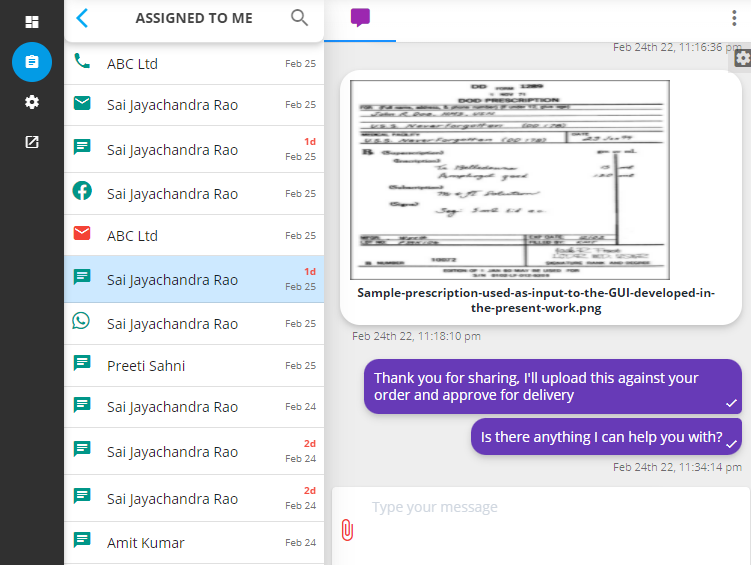Open the three-dot more options menu
The width and height of the screenshot is (751, 565).
click(x=734, y=18)
